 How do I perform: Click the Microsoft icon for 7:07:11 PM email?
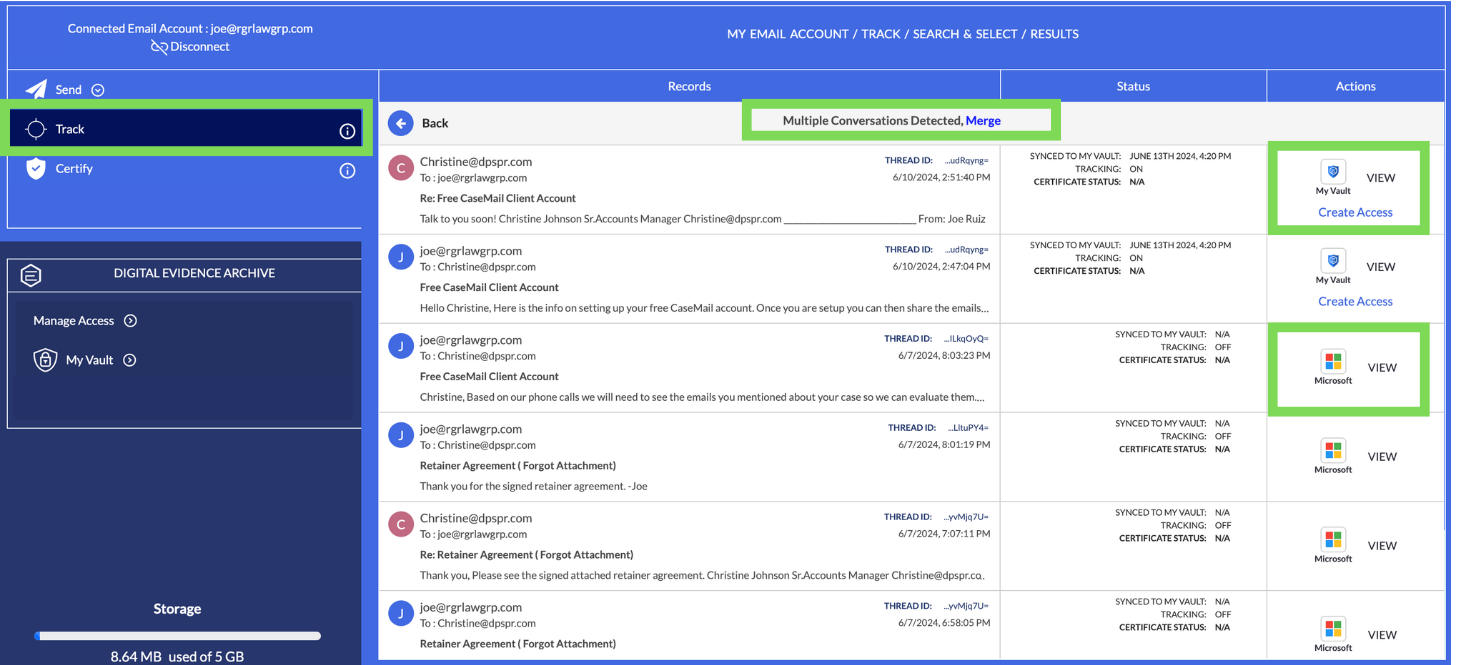[x=1333, y=539]
